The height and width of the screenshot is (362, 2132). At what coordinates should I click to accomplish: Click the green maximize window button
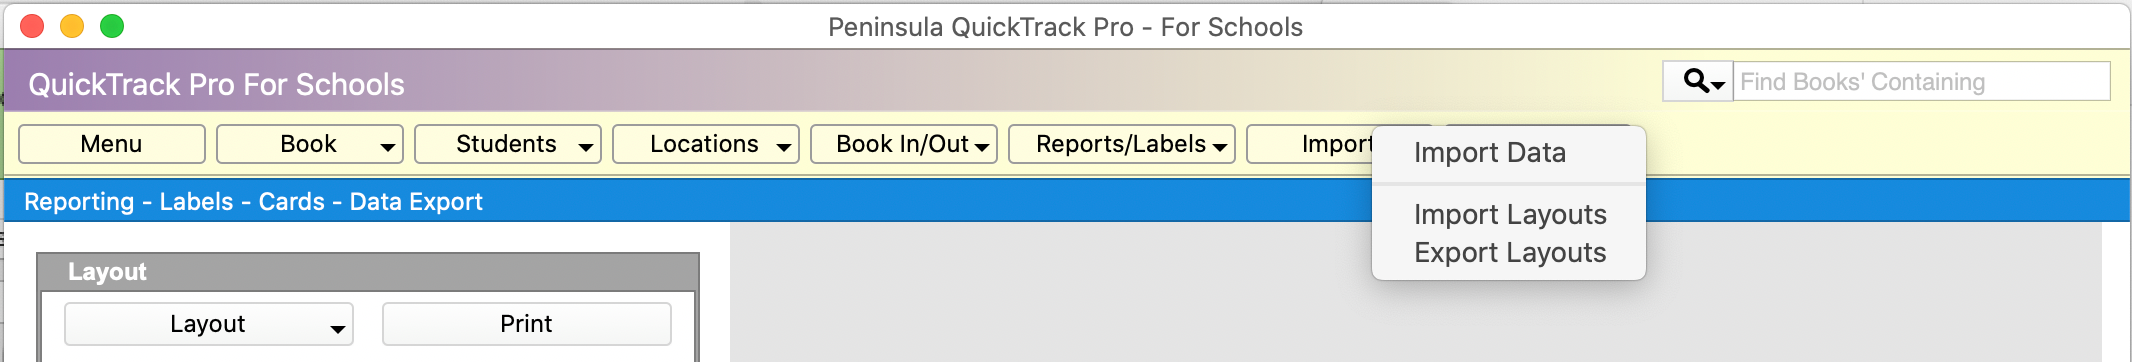[x=112, y=26]
